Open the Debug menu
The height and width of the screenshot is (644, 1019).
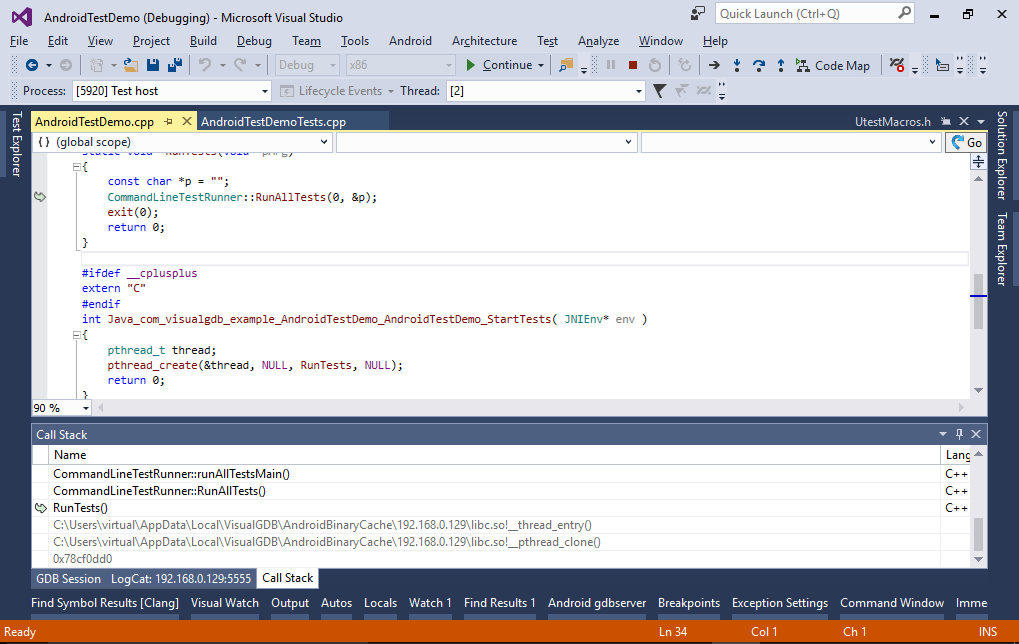tap(254, 41)
